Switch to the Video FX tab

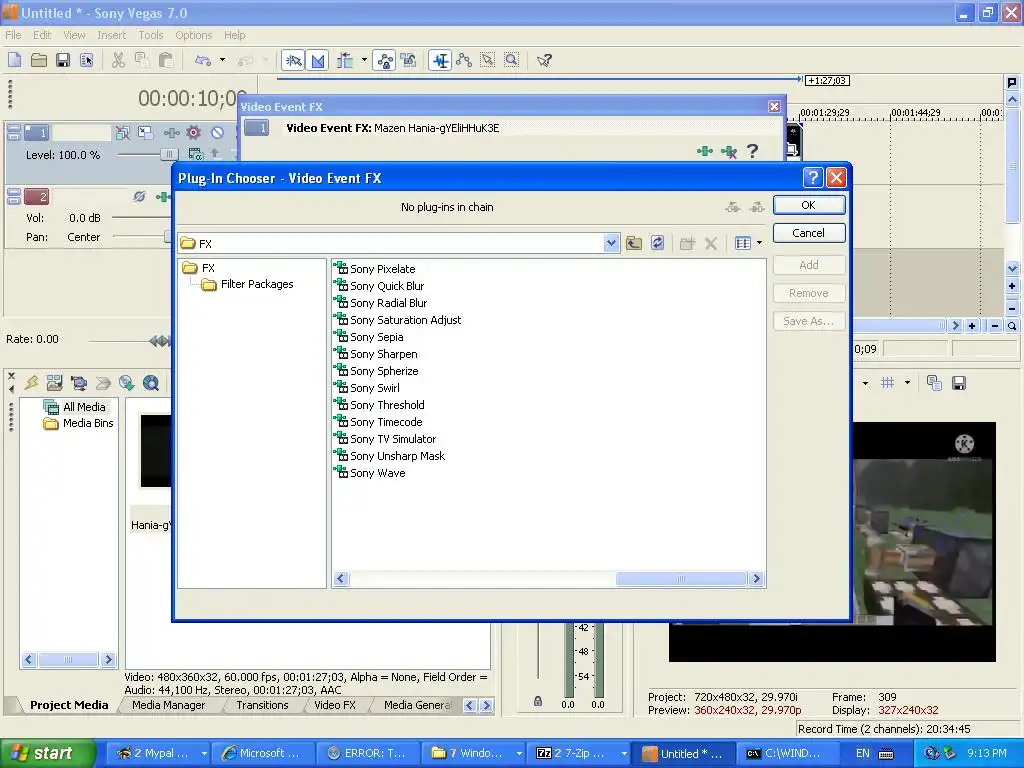pos(335,705)
